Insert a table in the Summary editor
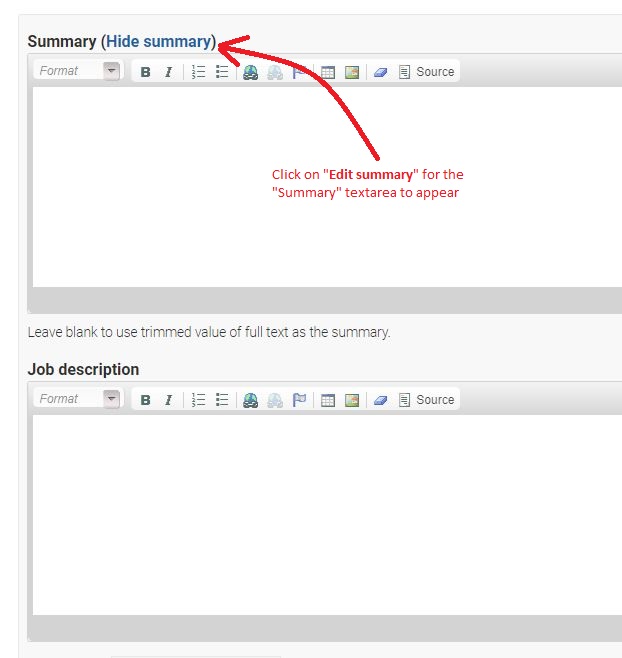622x658 pixels. click(328, 72)
